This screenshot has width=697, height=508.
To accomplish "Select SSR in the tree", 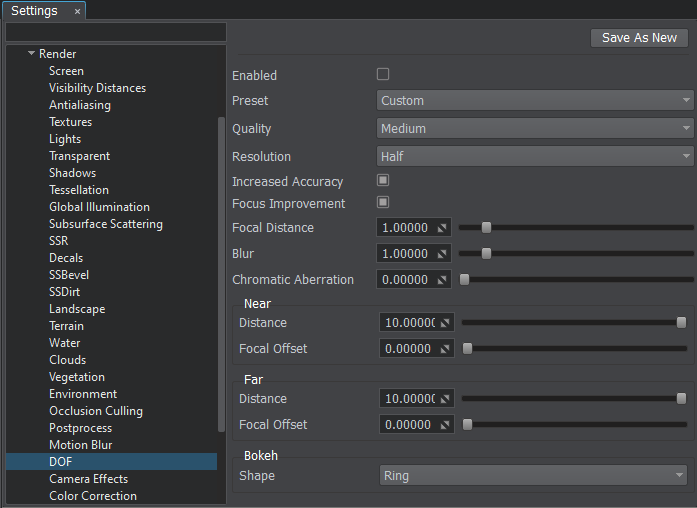I will [x=59, y=241].
